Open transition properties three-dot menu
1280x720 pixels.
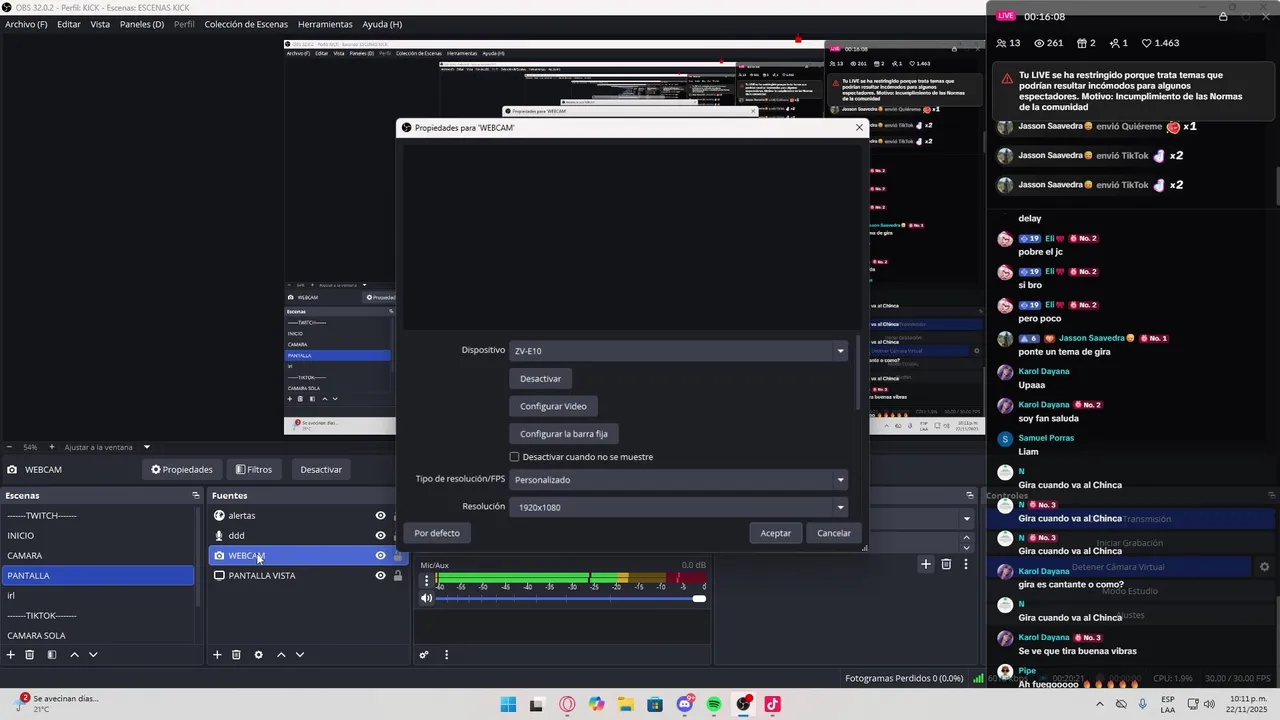(965, 565)
